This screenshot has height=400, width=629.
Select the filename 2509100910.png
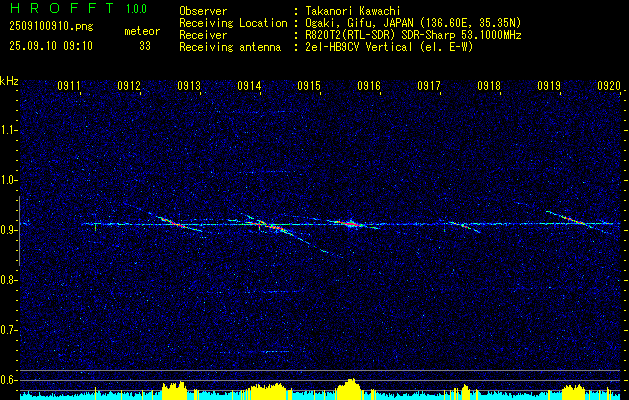click(51, 26)
